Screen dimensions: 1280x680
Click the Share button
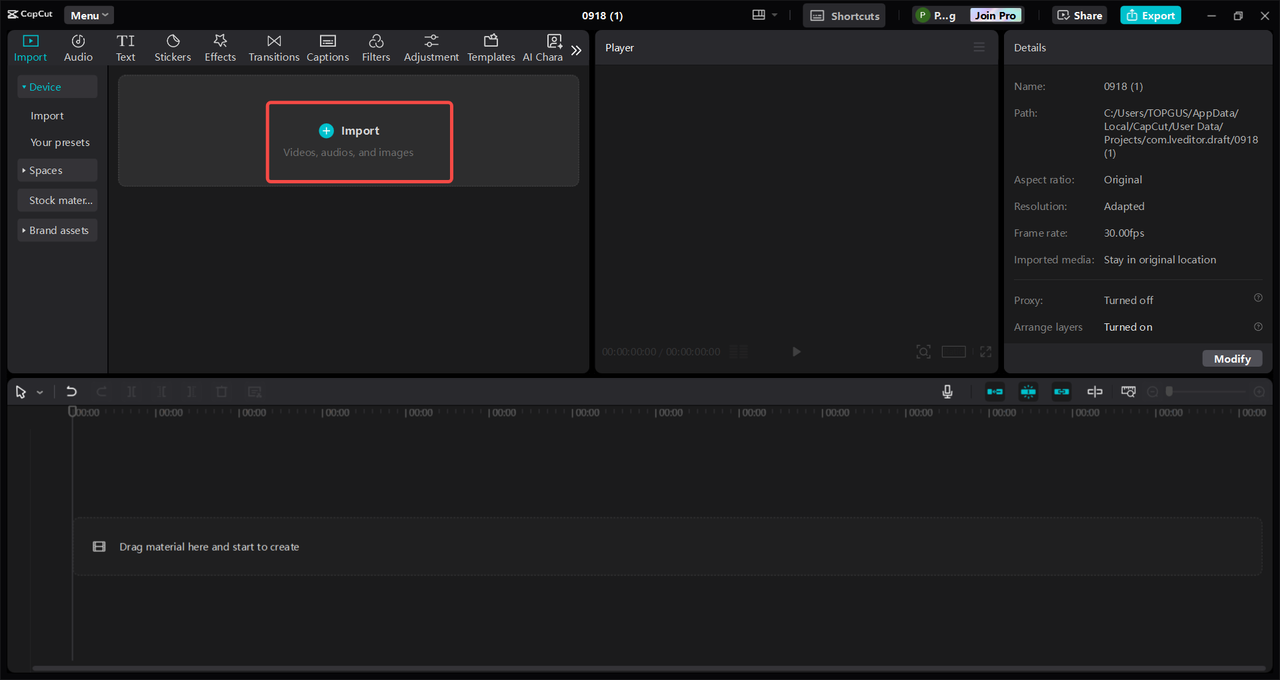1079,15
